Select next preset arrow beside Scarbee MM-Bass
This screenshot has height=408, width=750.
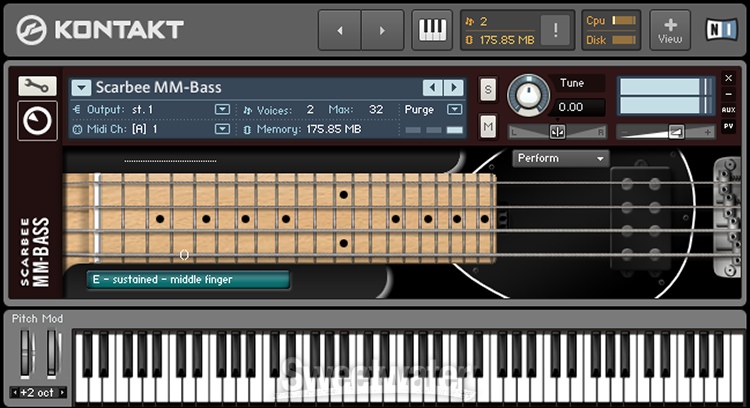[454, 88]
